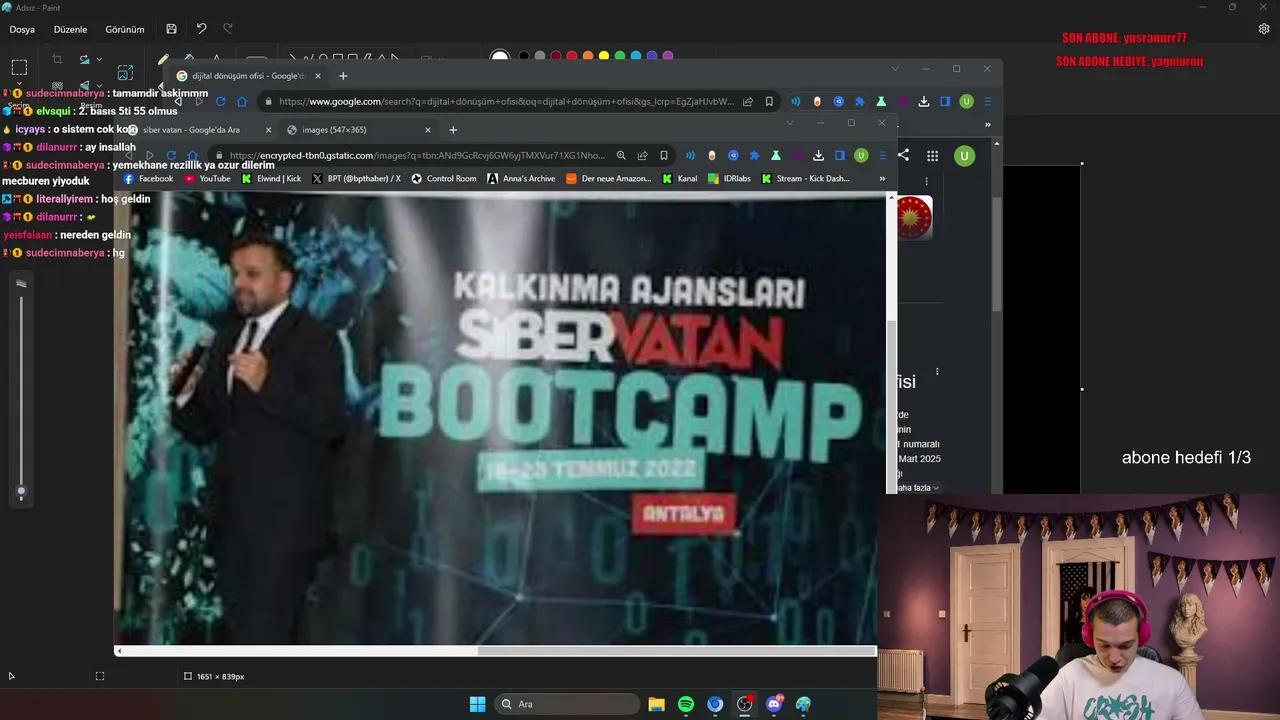Open the Elwind | Kick bookmark

point(271,179)
